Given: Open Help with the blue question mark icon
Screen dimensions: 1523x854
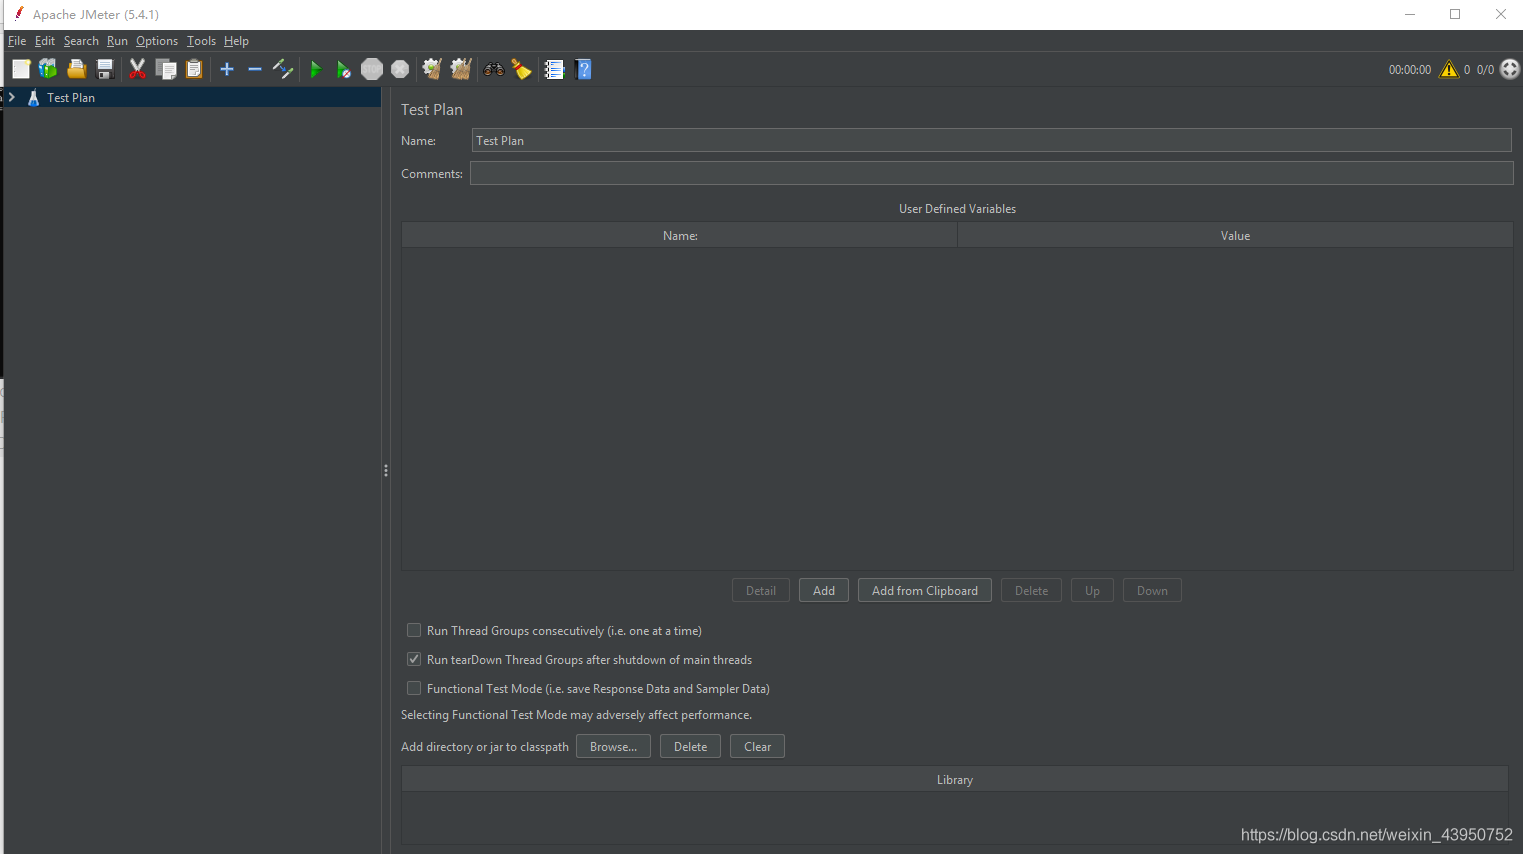Looking at the screenshot, I should [x=584, y=69].
